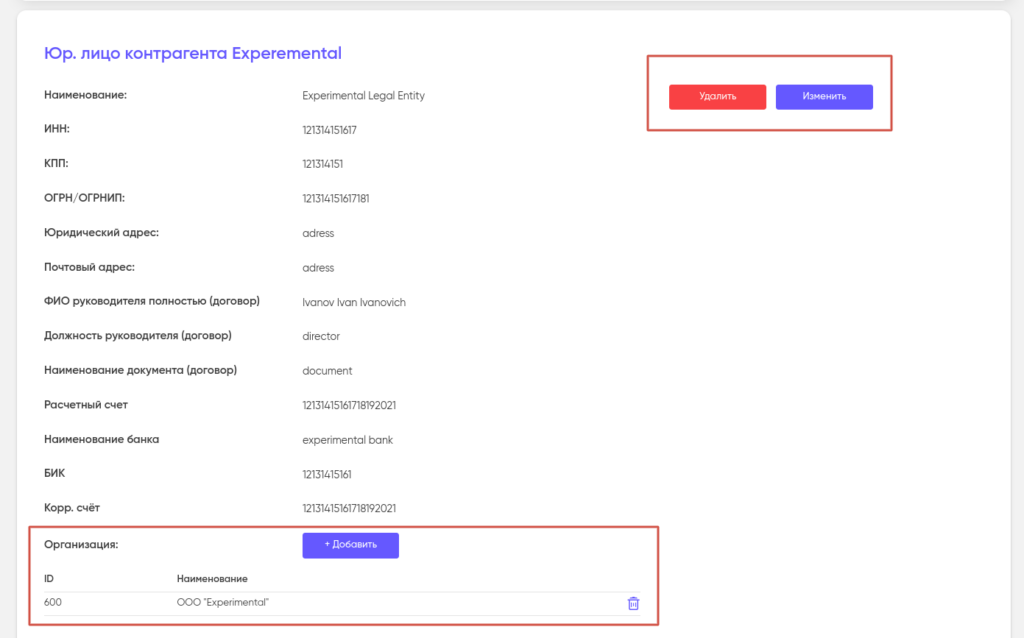Click the ИНН value 121314151617
Viewport: 1024px width, 638px height.
tap(329, 130)
